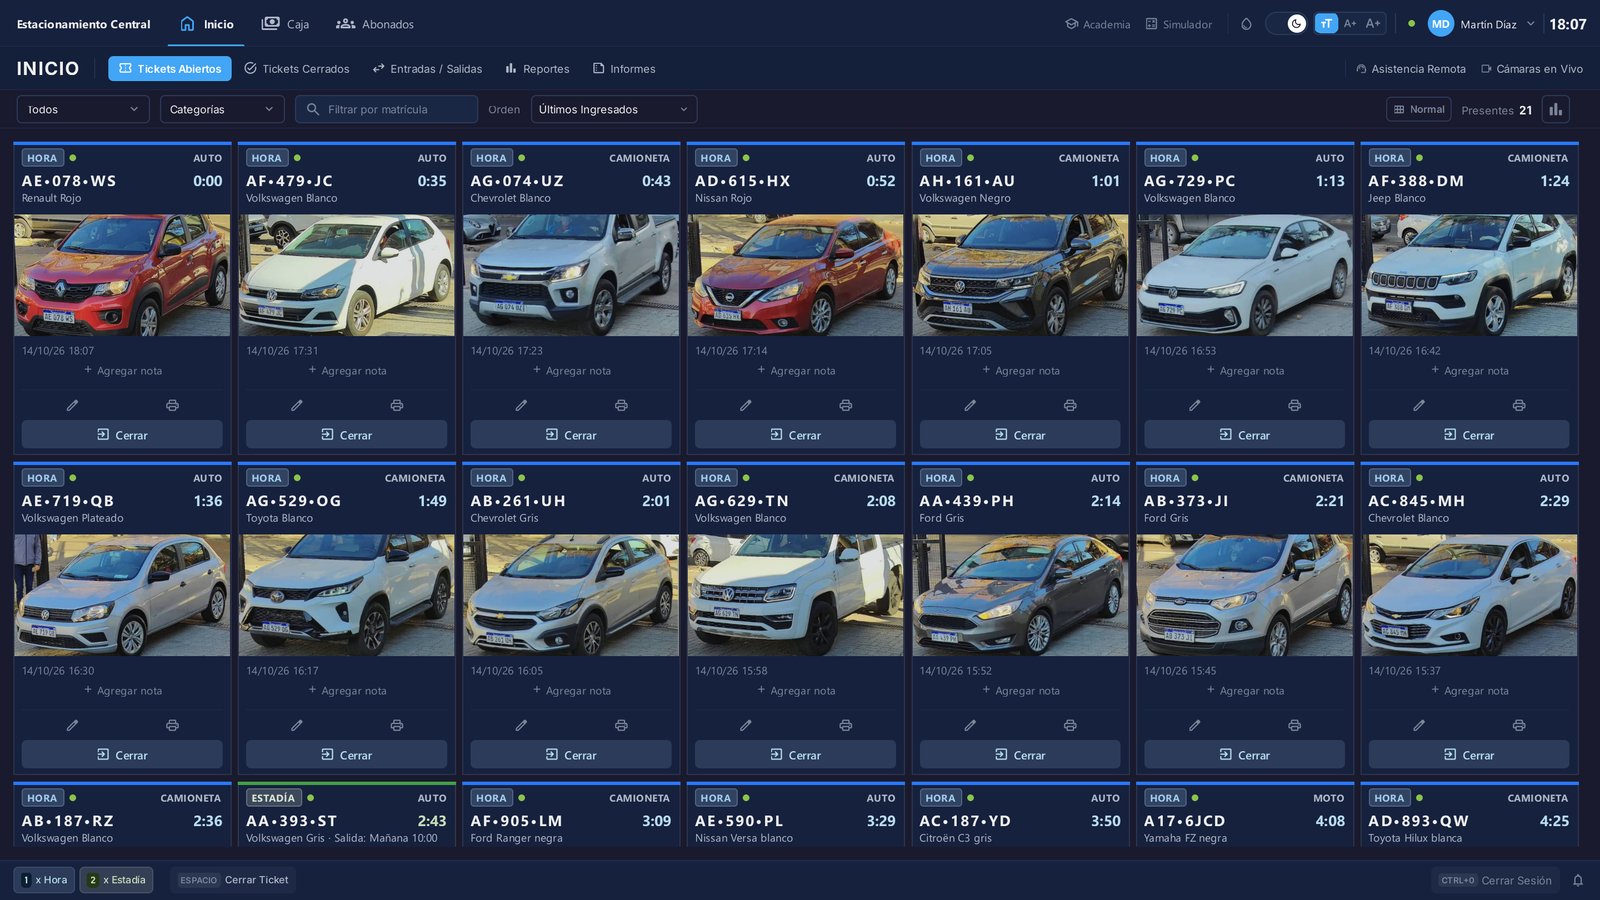The height and width of the screenshot is (900, 1600).
Task: Open the Tickets Cerrados tab
Action: coord(297,69)
